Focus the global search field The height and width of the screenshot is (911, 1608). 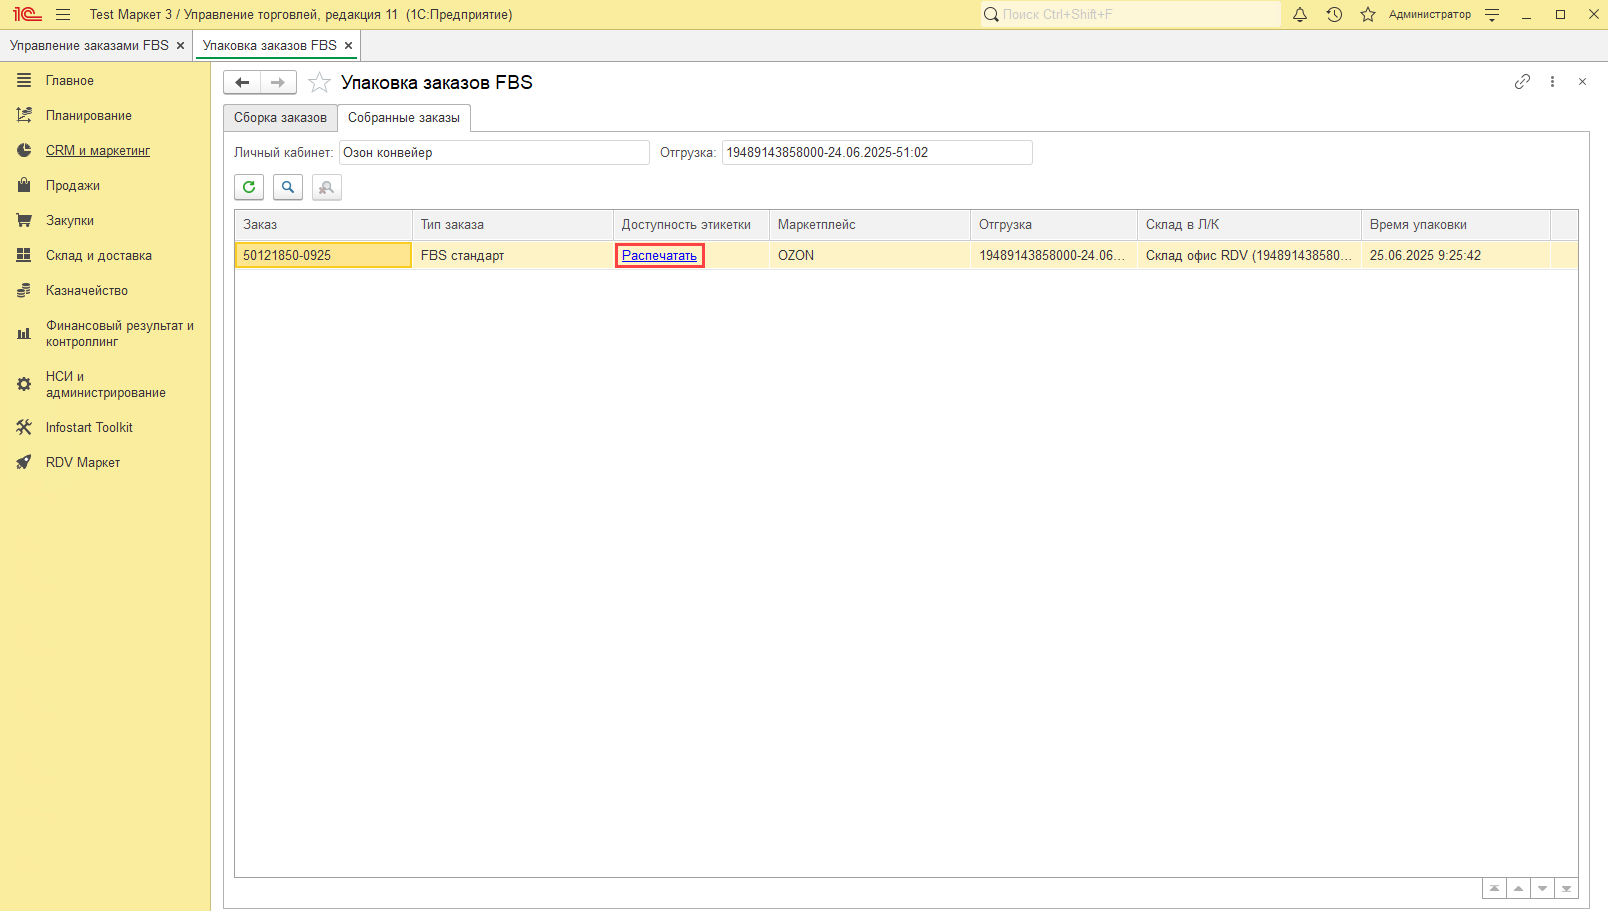tap(1130, 15)
